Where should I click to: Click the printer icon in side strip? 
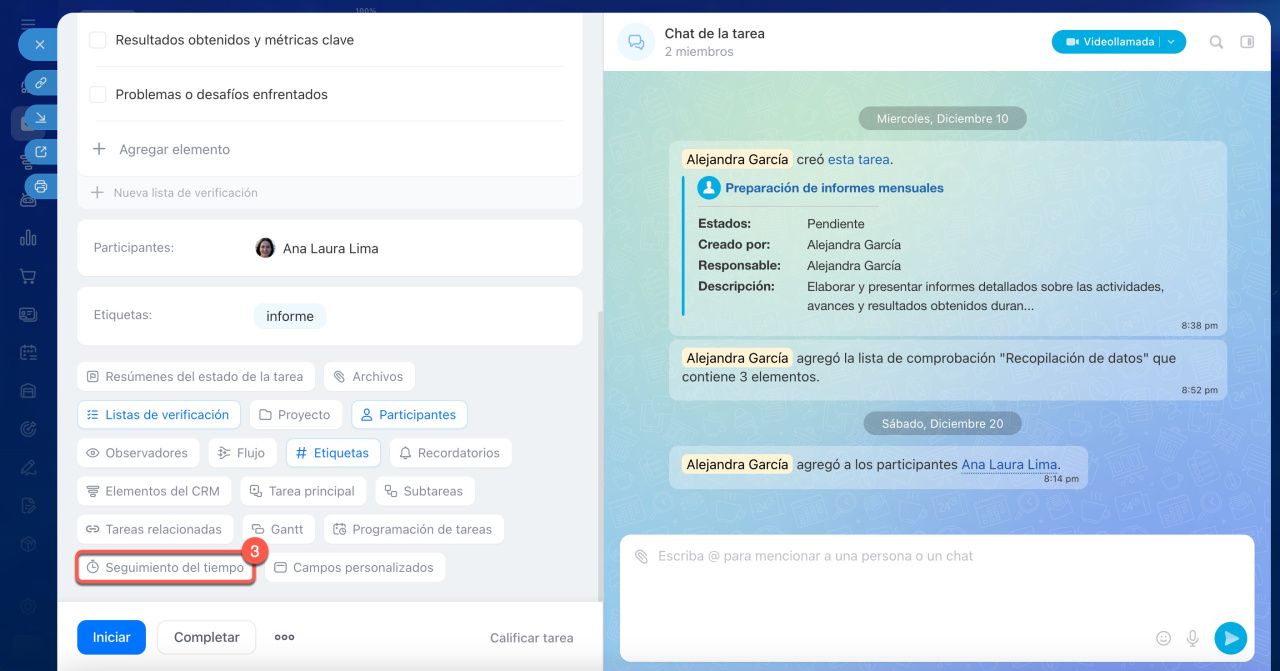tap(41, 186)
